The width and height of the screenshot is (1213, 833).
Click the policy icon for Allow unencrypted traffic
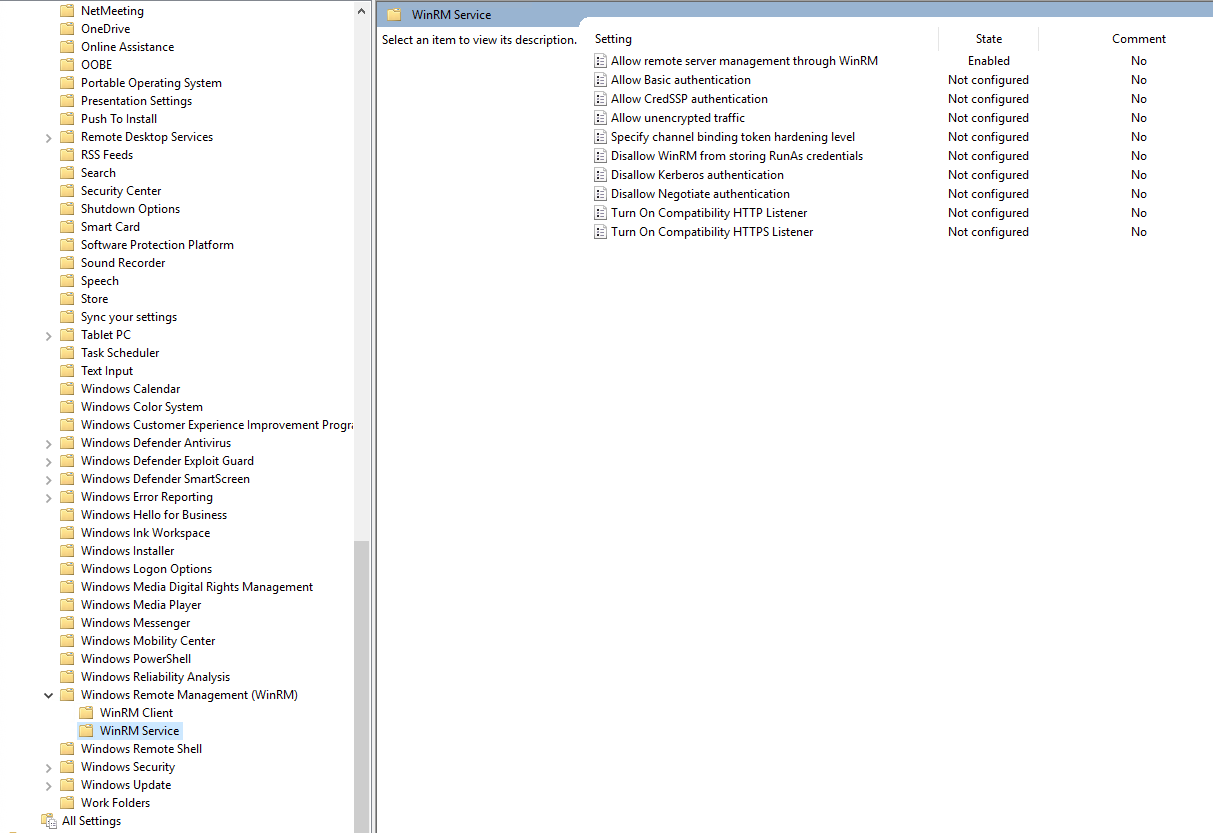point(600,118)
